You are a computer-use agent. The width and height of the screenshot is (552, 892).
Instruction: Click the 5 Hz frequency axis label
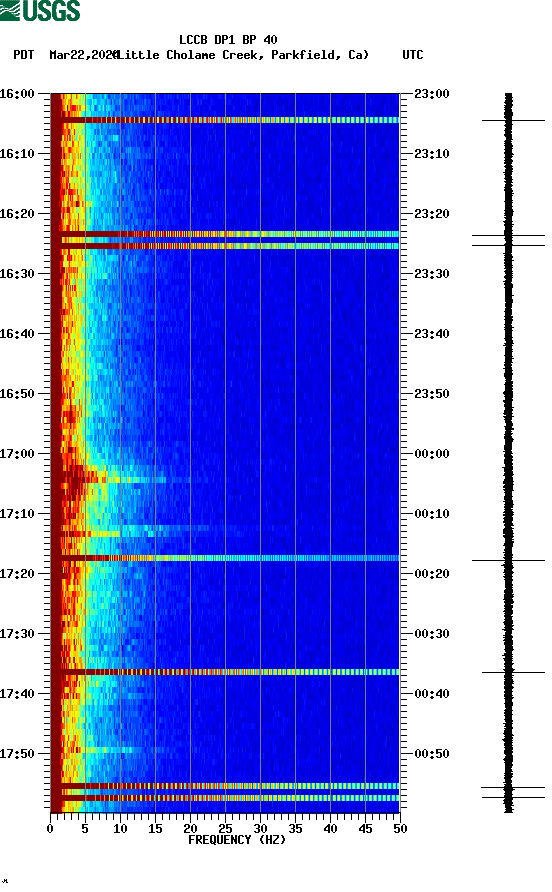[x=85, y=829]
